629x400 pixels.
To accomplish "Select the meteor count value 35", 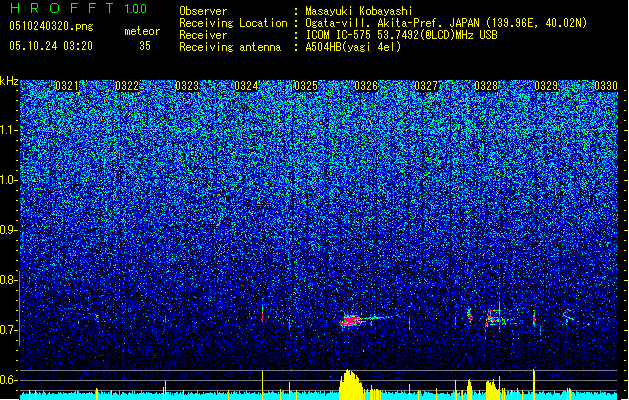I will (x=145, y=46).
